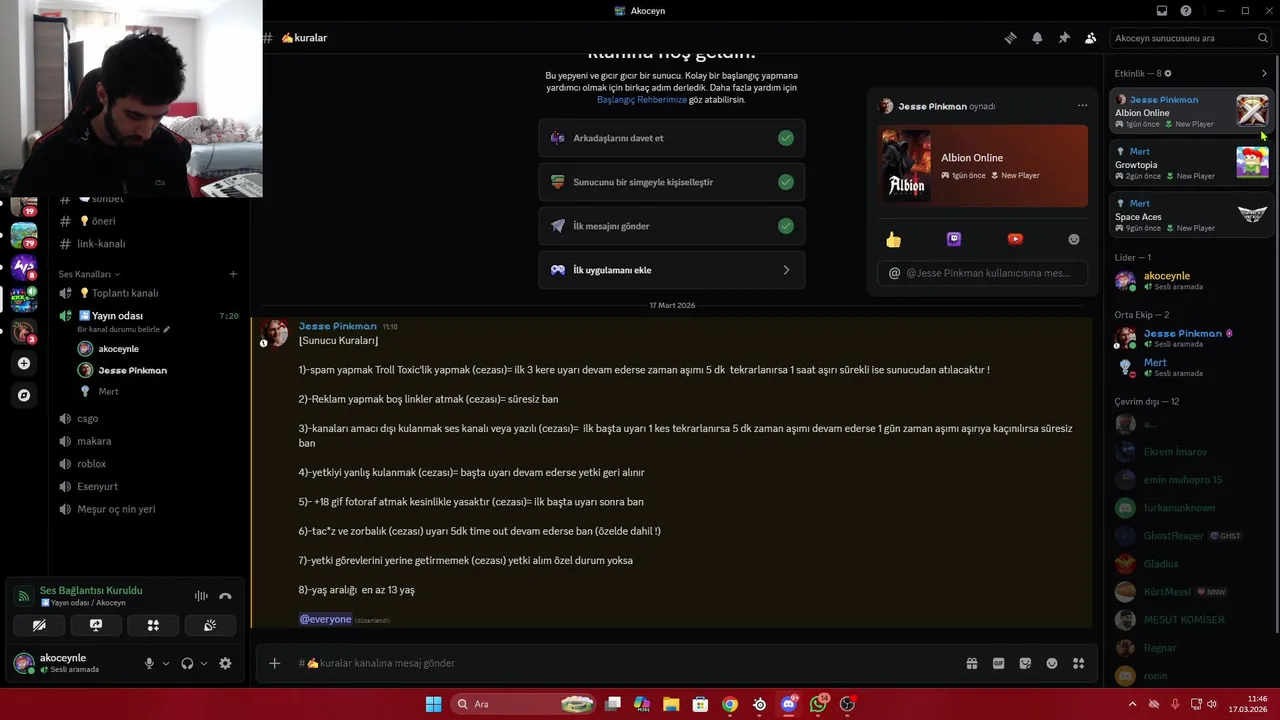Open akoceynle user profile panel
Image resolution: width=1280 pixels, height=720 pixels.
[70, 663]
